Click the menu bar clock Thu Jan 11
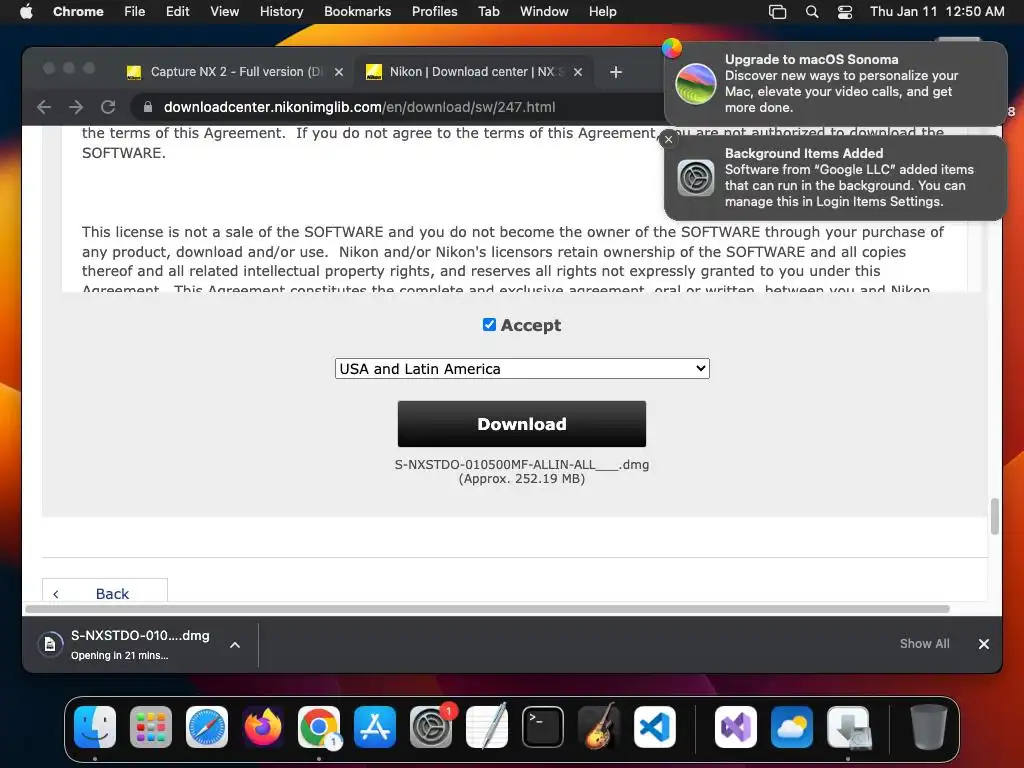 pos(936,12)
